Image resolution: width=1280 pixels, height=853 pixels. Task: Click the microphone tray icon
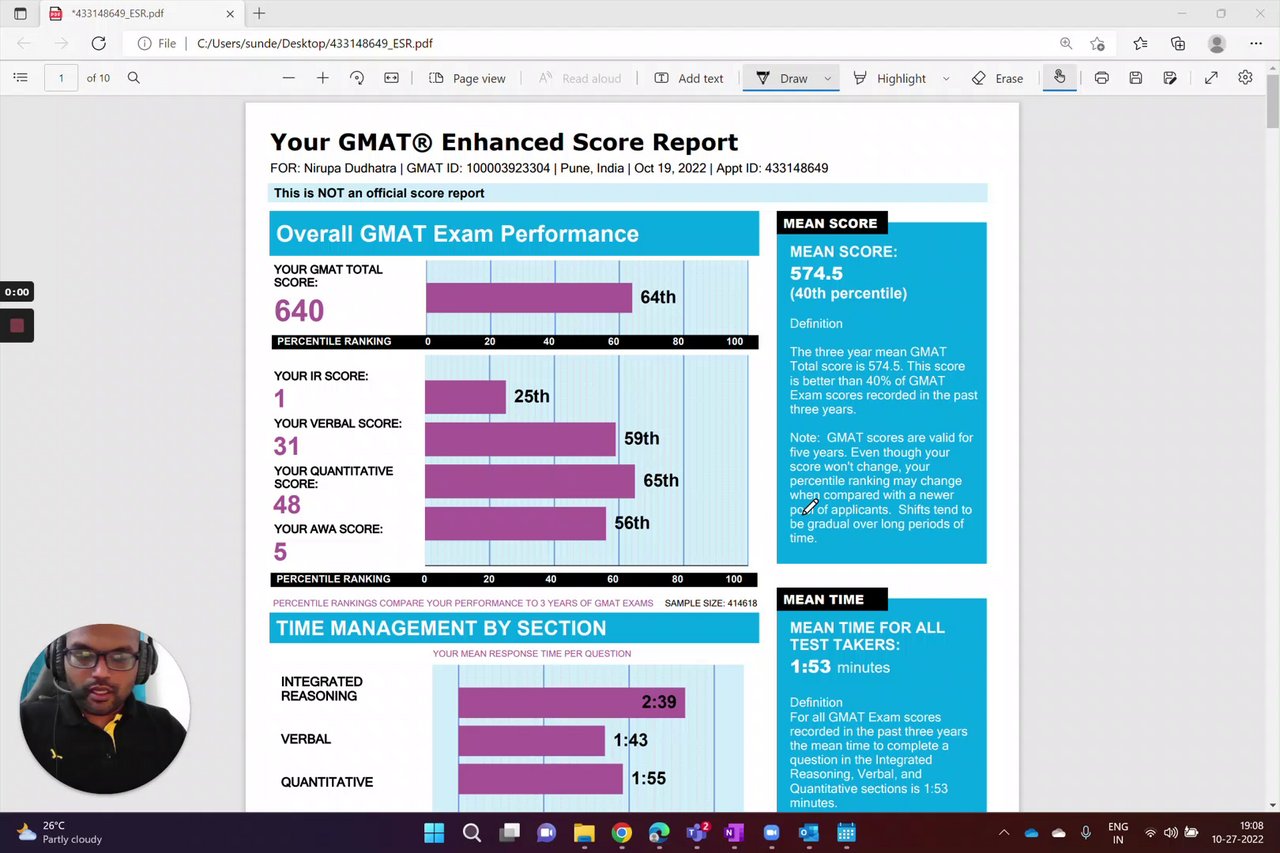[x=1086, y=833]
